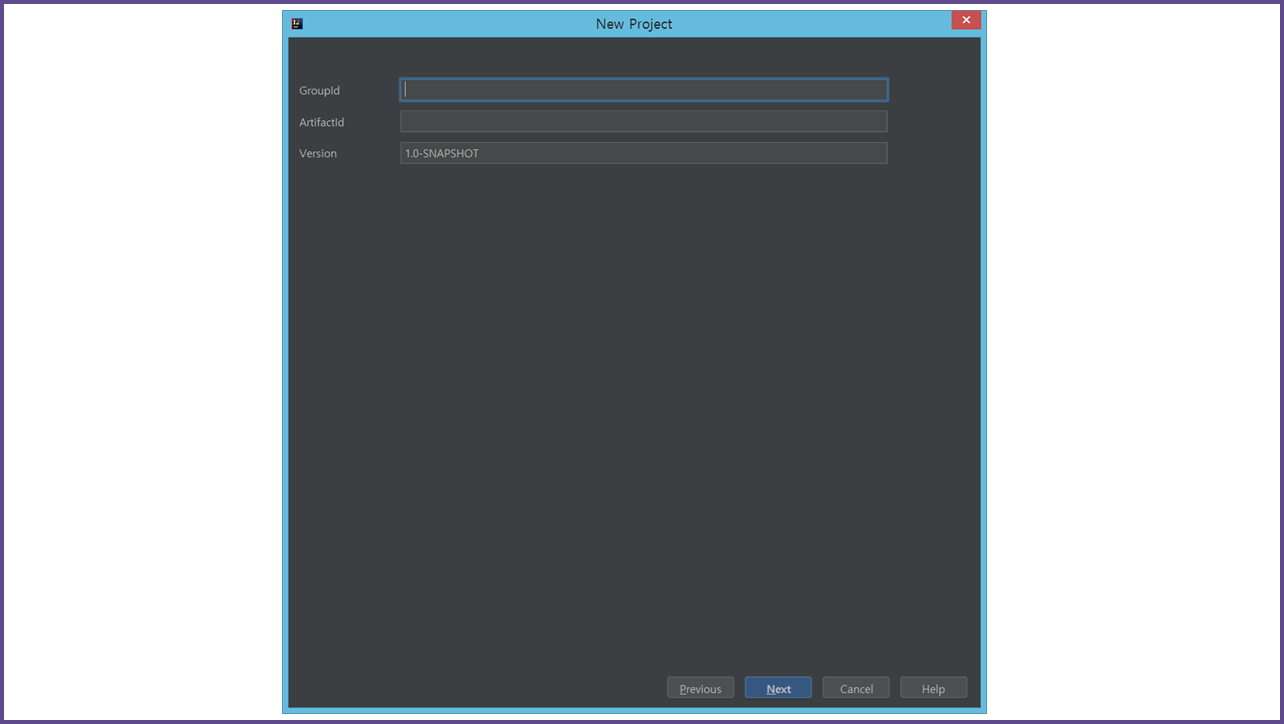This screenshot has width=1284, height=724.
Task: Click the GroupId label
Action: (x=320, y=91)
